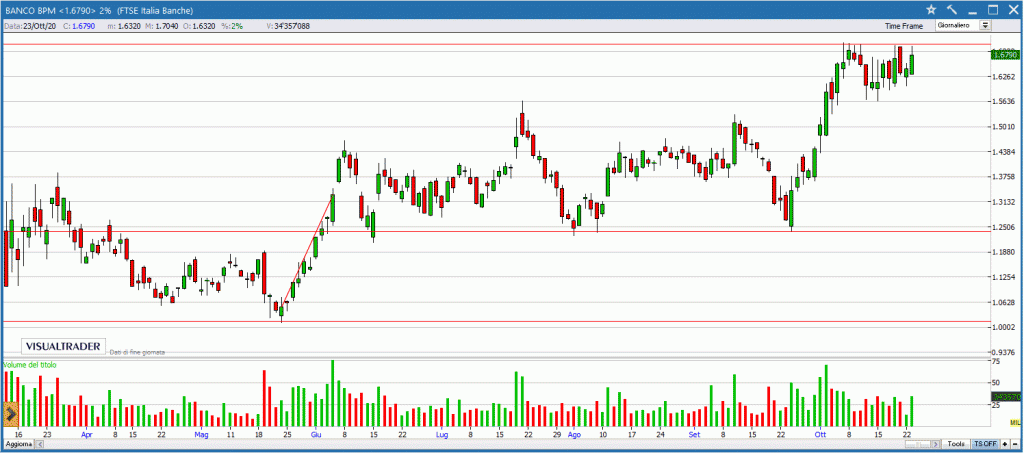Click the 1.5010 price level label
This screenshot has height=453, width=1024.
point(1004,127)
